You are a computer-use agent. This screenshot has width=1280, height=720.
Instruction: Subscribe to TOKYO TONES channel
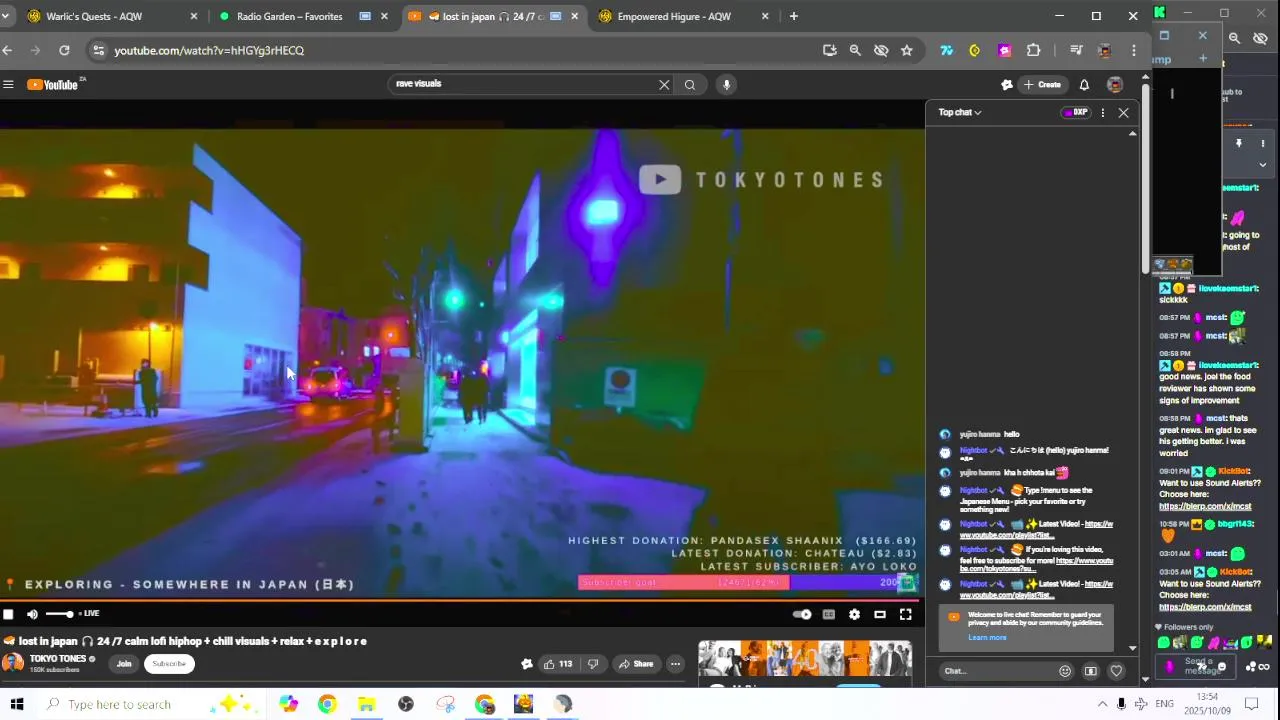pyautogui.click(x=169, y=664)
